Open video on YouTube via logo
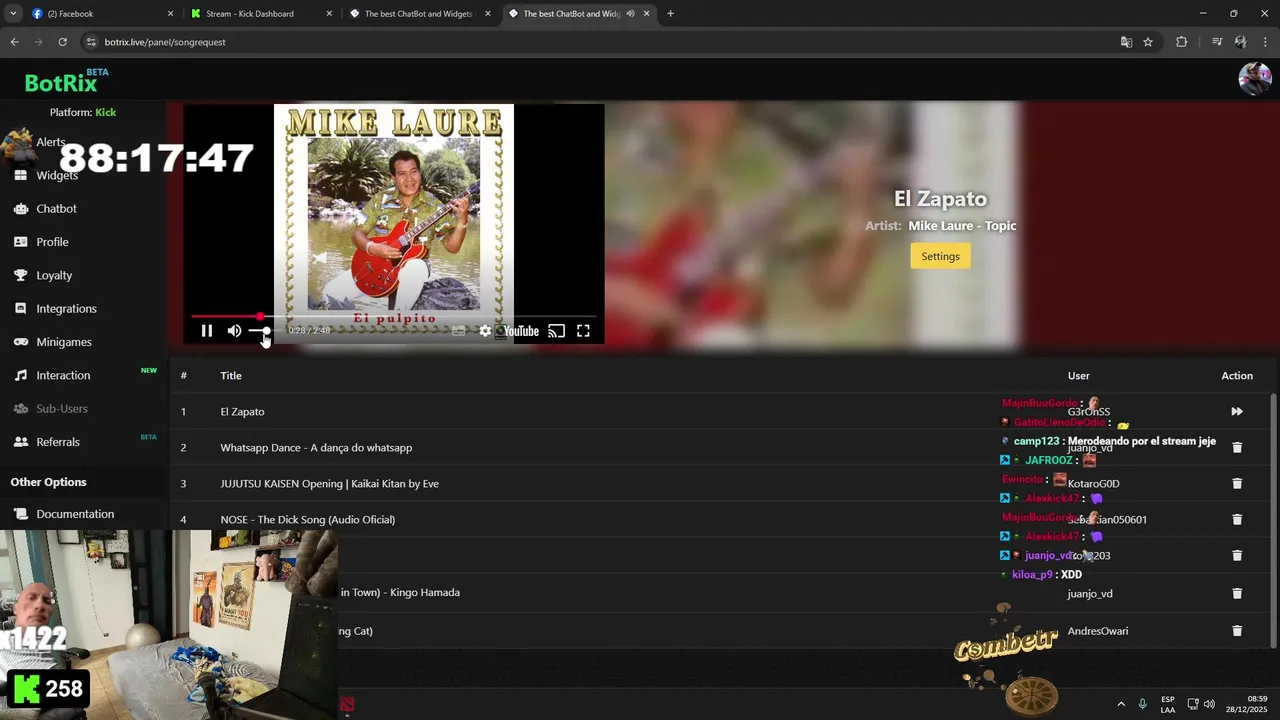 pyautogui.click(x=520, y=331)
